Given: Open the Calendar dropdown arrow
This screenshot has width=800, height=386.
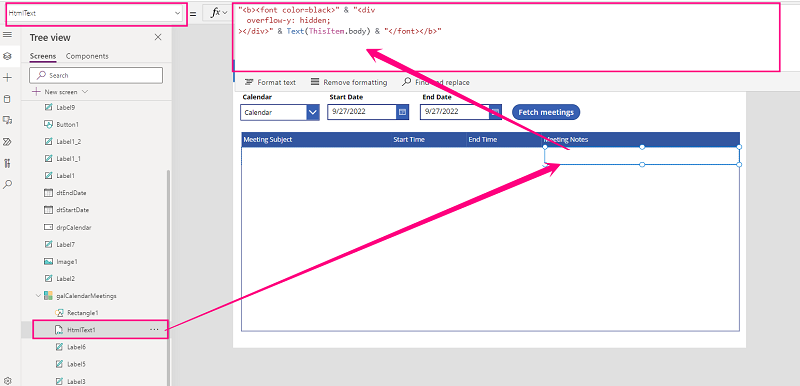Looking at the screenshot, I should pos(313,112).
